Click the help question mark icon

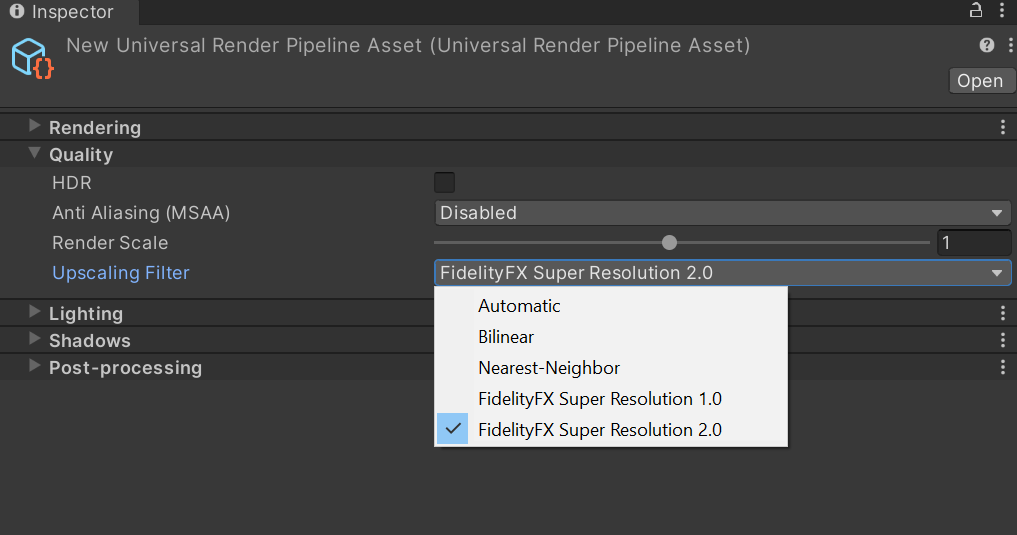tap(986, 45)
